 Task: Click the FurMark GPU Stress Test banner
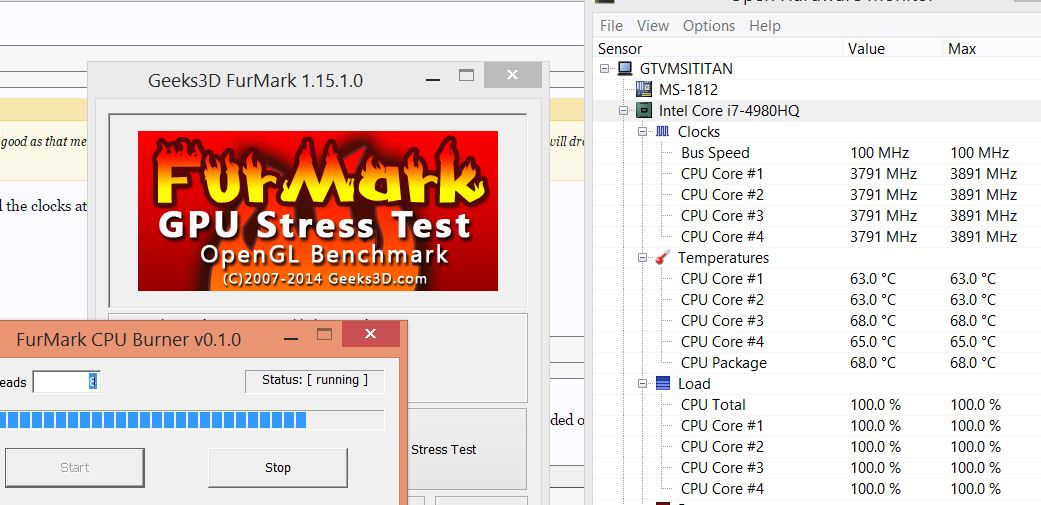pos(317,210)
